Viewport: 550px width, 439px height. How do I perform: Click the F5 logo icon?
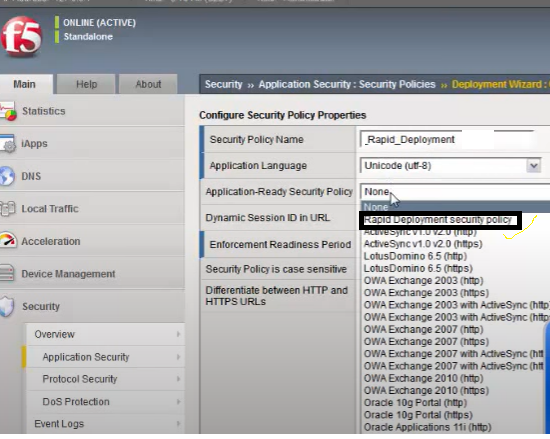pos(21,36)
